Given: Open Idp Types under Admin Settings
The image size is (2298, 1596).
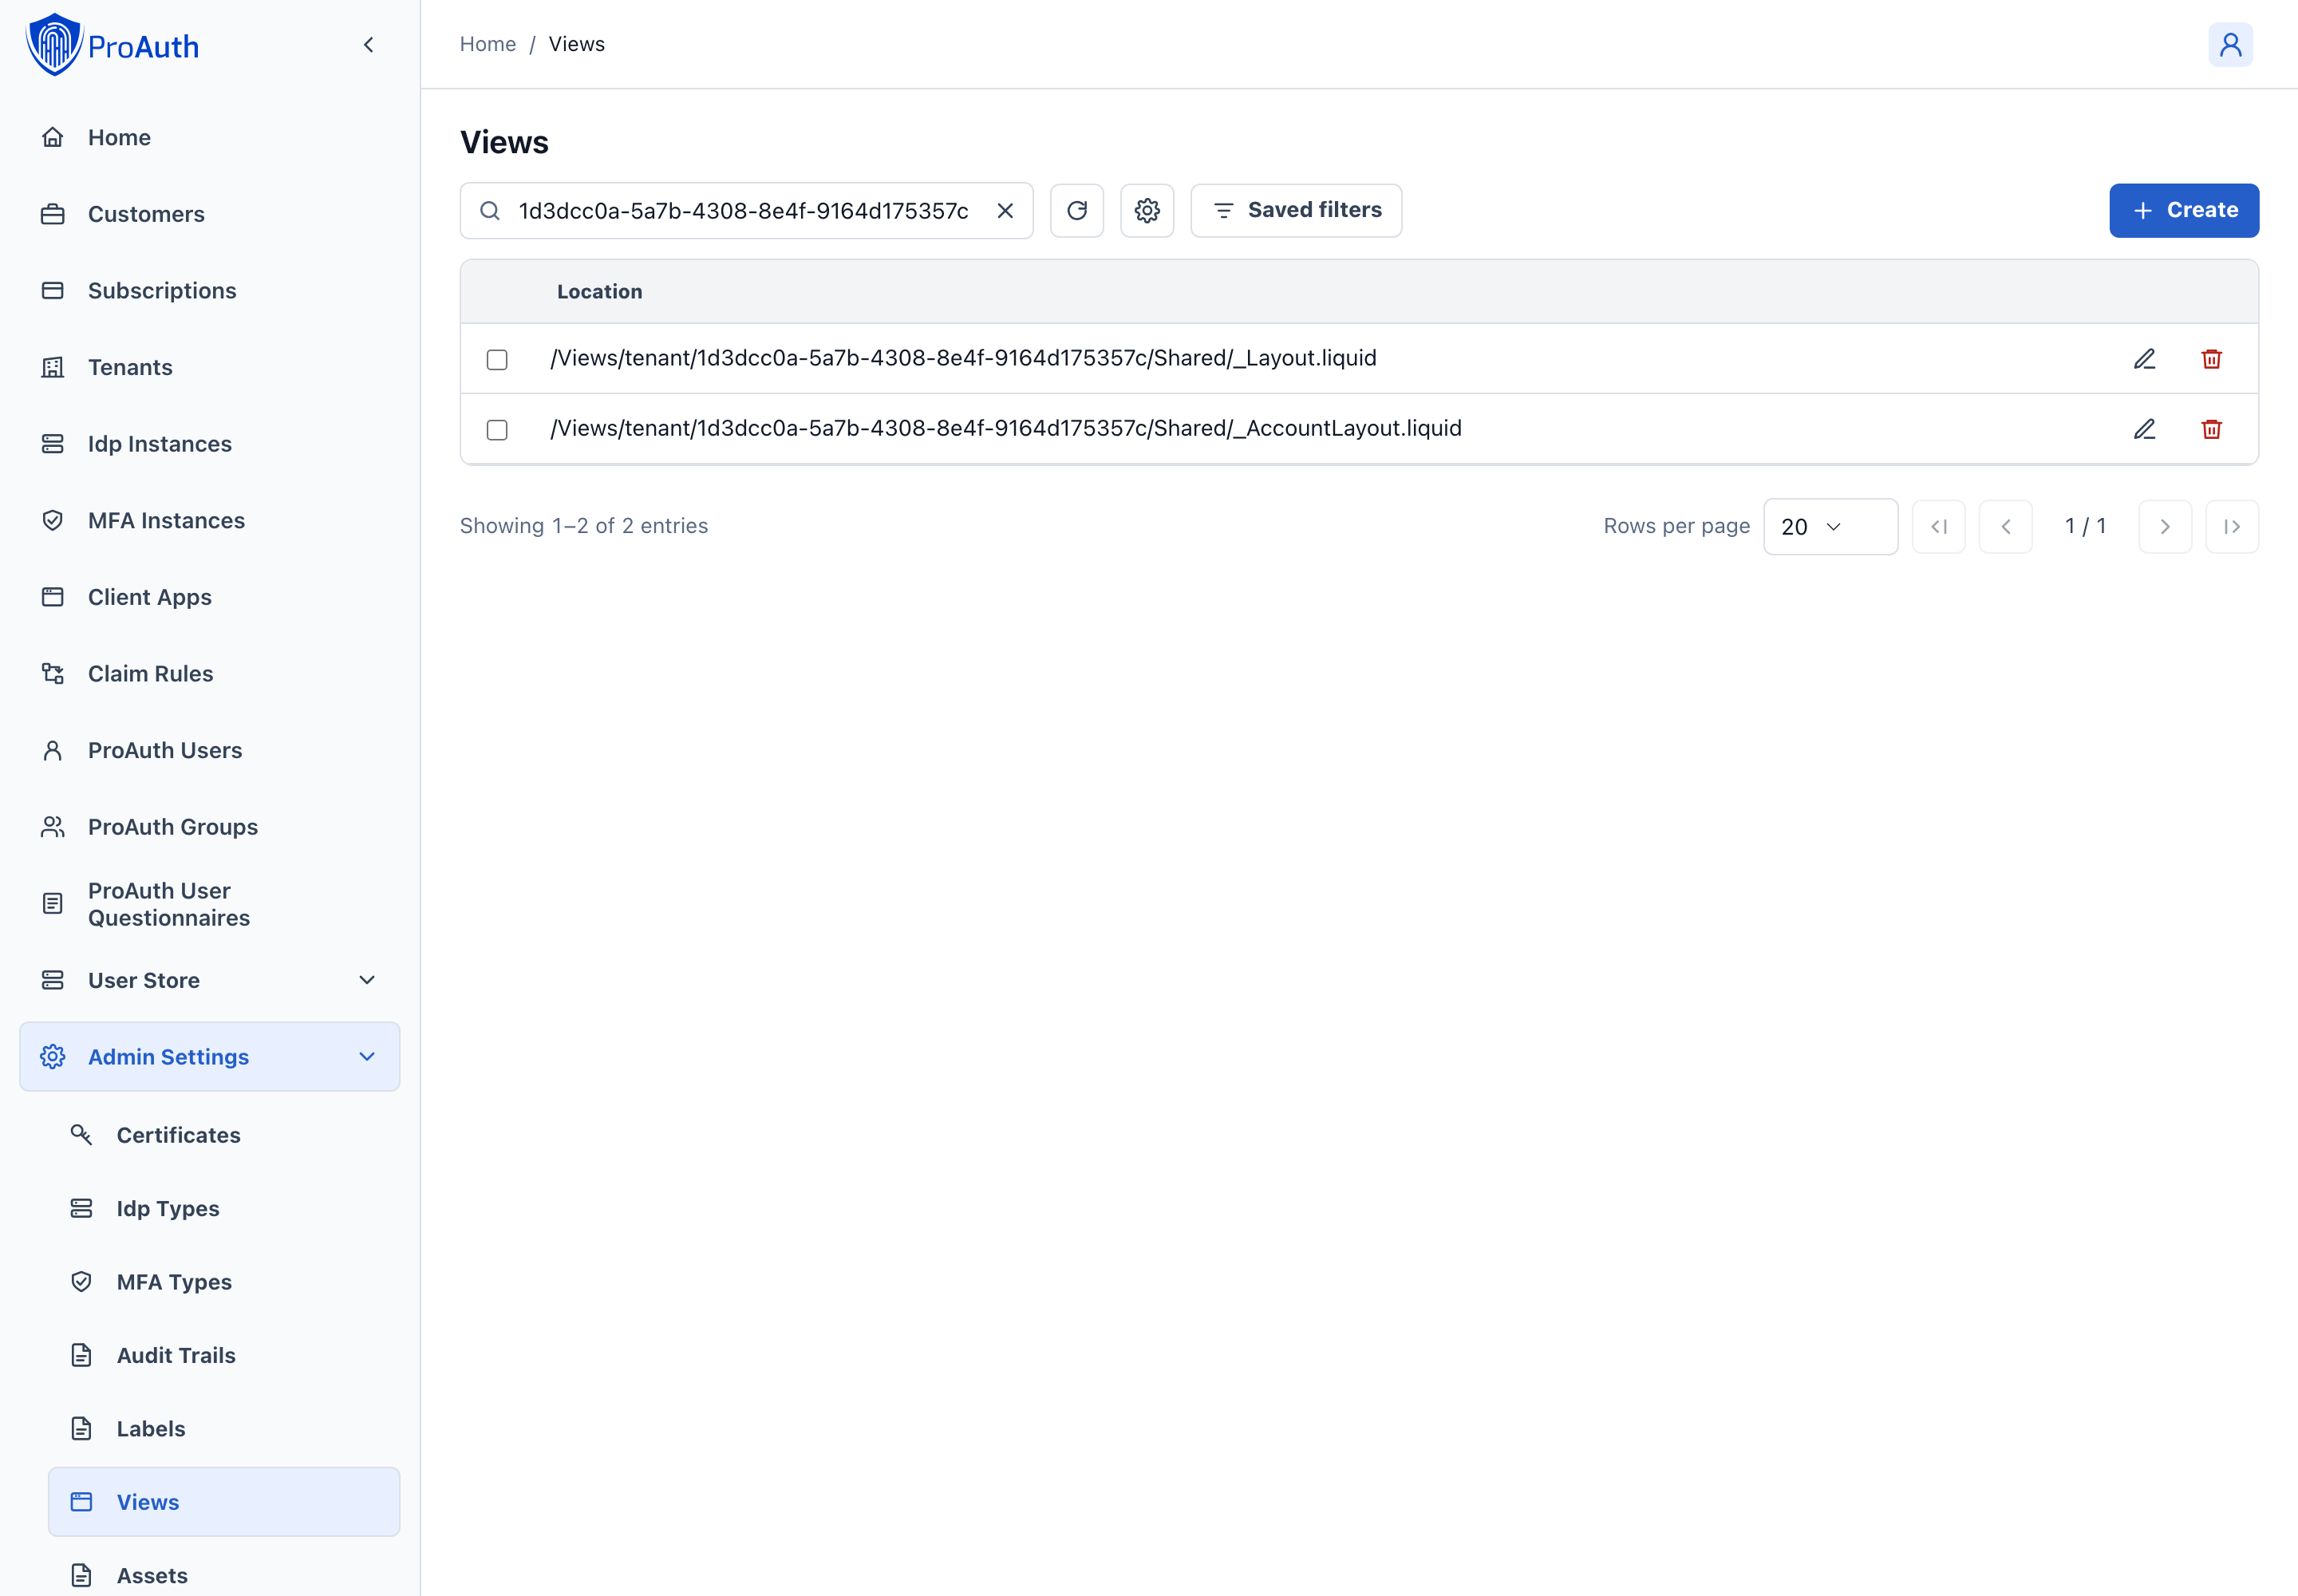Looking at the screenshot, I should [x=224, y=1208].
